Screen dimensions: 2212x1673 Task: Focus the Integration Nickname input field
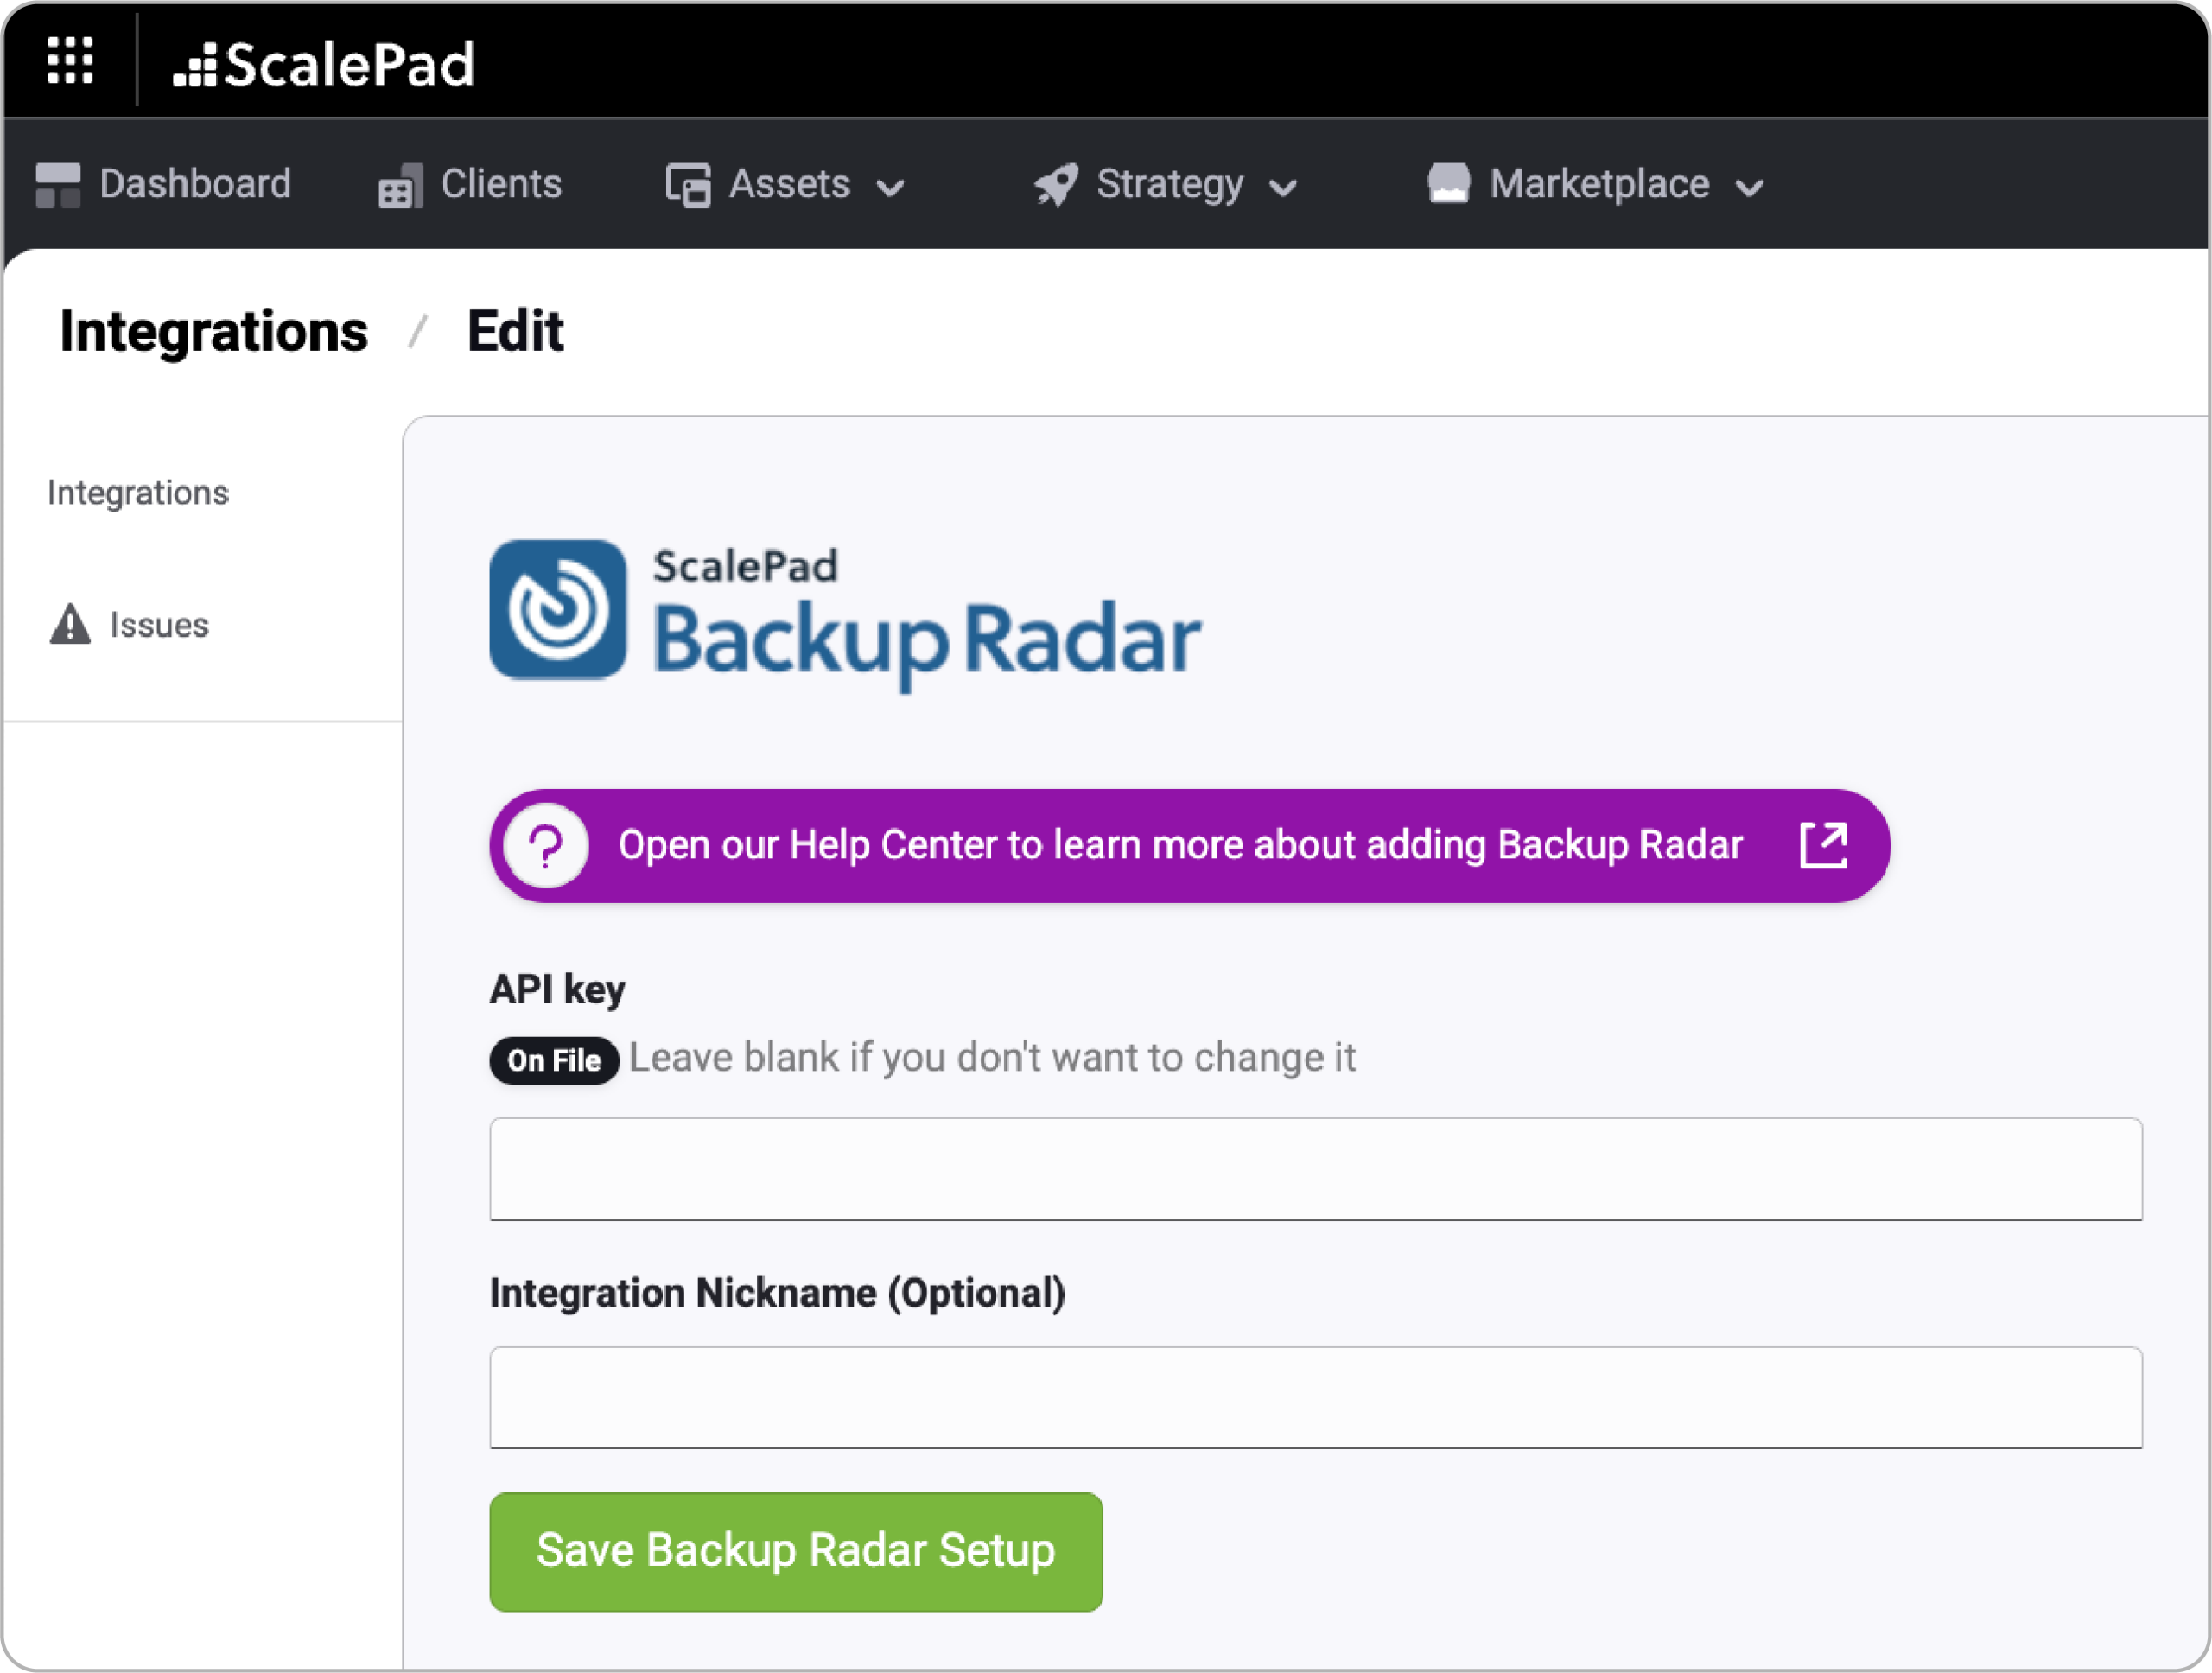[x=1315, y=1398]
